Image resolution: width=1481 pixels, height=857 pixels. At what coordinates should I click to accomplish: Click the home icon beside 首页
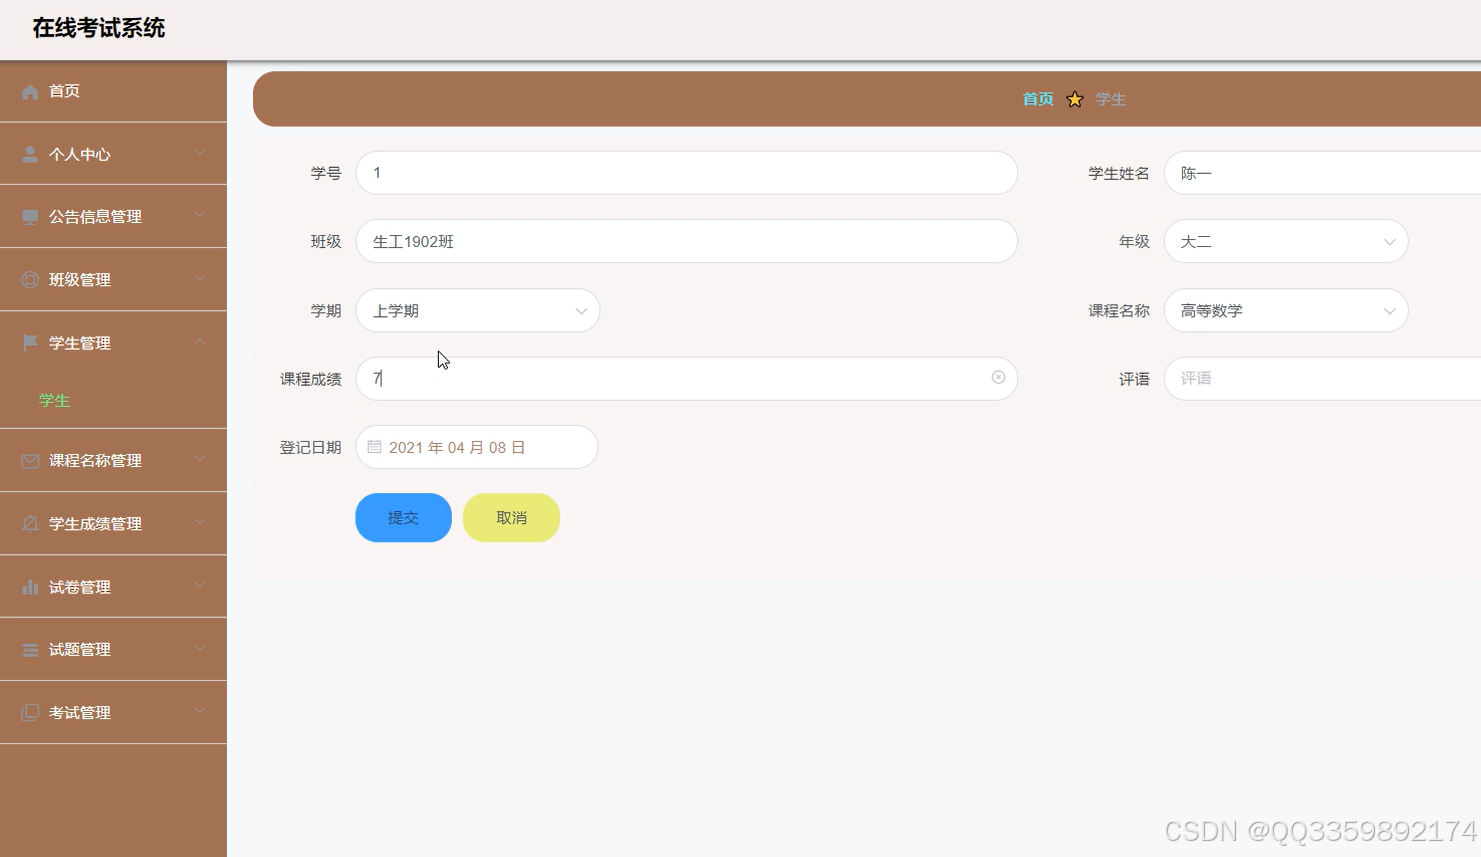pos(30,92)
